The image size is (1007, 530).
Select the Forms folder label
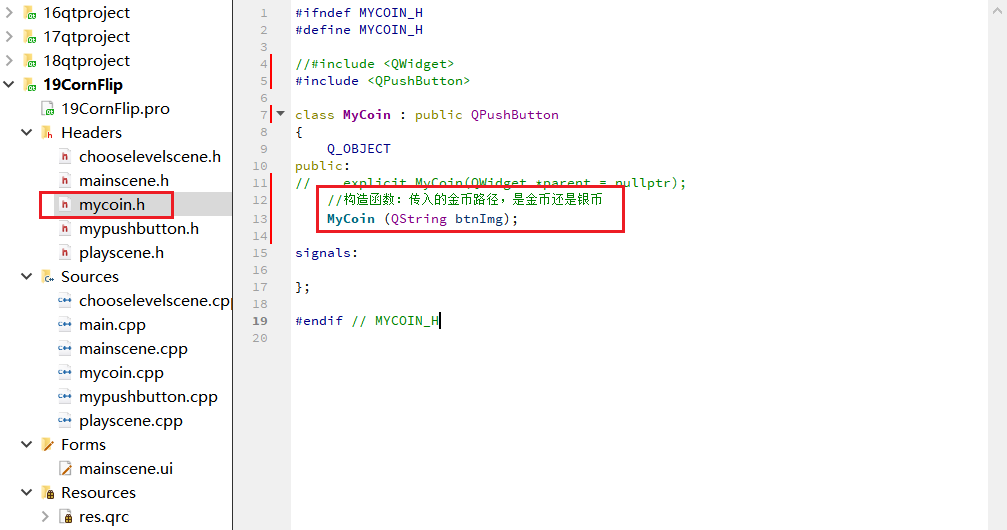83,445
